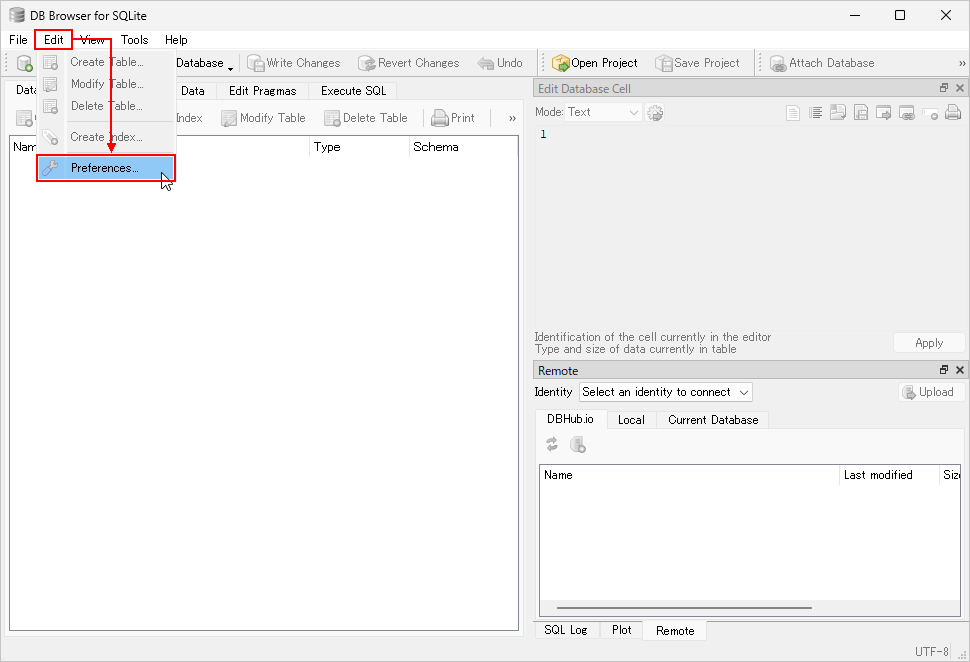The width and height of the screenshot is (970, 662).
Task: Click the Save Project toolbar icon
Action: point(664,63)
